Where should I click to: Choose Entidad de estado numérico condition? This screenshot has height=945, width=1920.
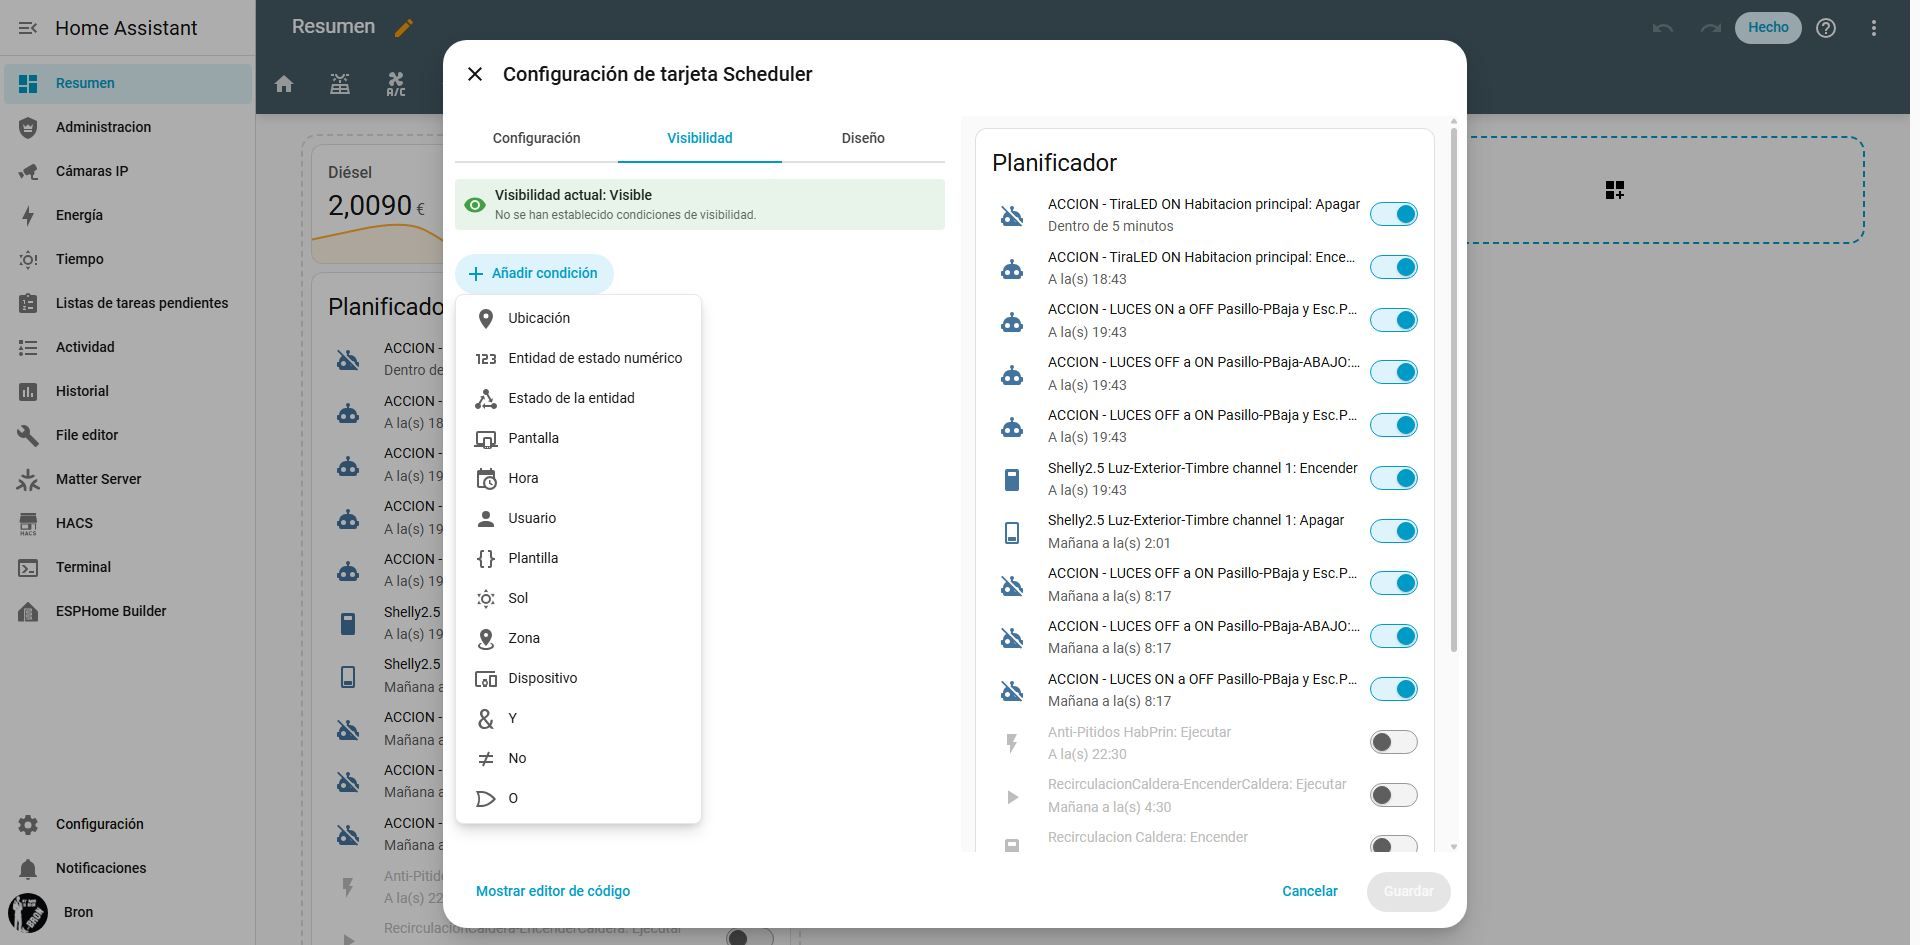pos(578,358)
